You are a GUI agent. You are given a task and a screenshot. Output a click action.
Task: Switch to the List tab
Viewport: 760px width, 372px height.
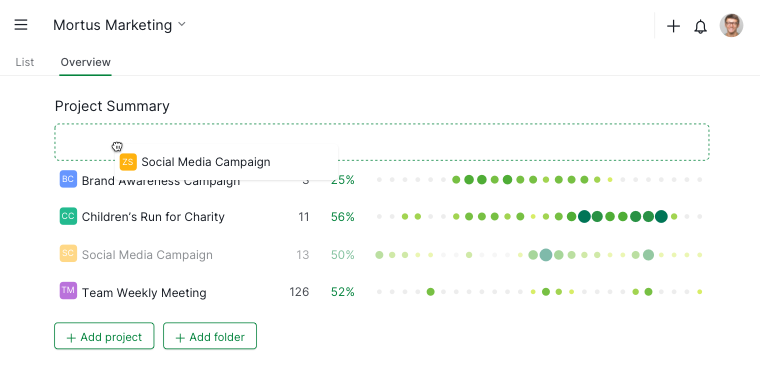25,62
